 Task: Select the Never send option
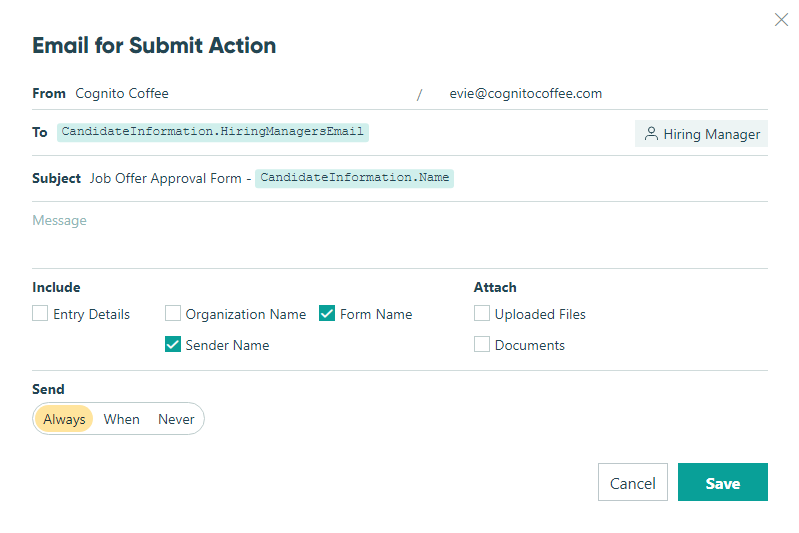coord(176,419)
